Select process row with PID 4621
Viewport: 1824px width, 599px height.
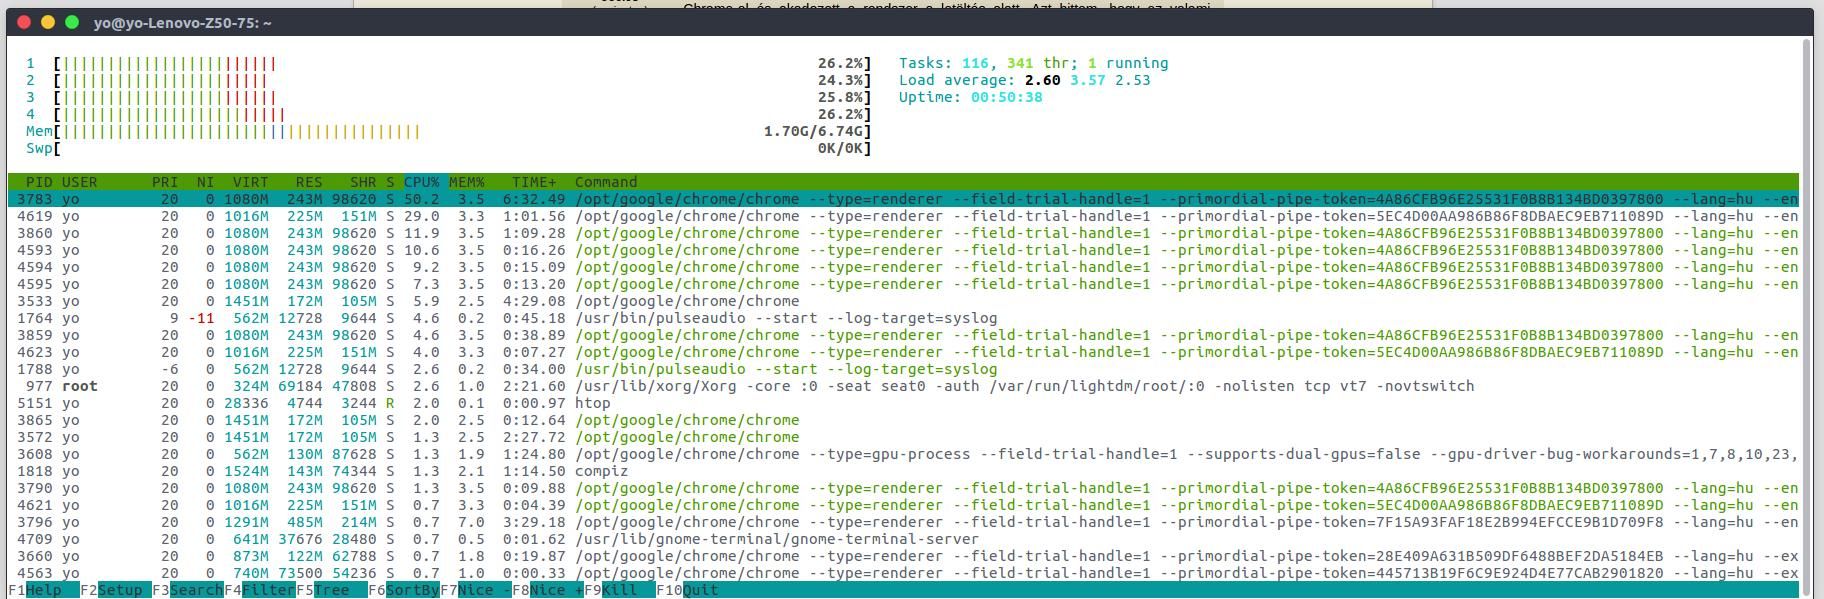pos(903,505)
